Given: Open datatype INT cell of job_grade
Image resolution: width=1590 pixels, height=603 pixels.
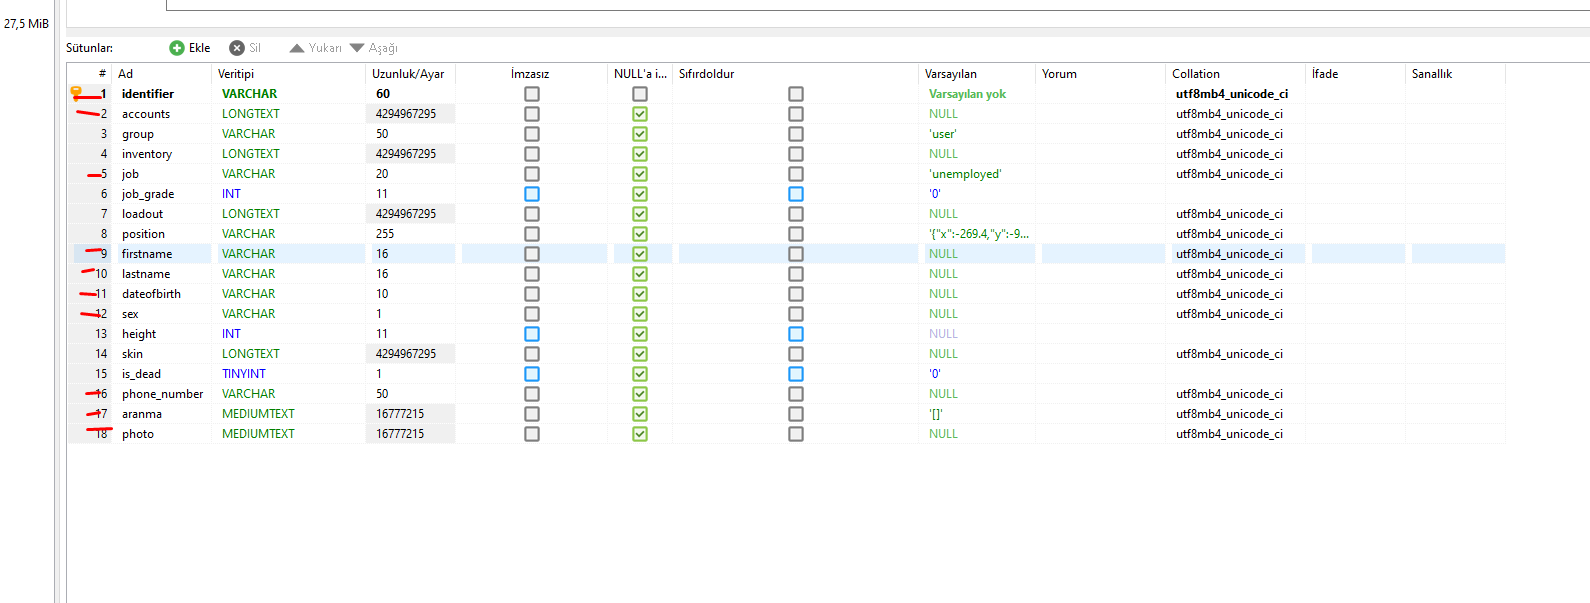Looking at the screenshot, I should click(x=231, y=194).
